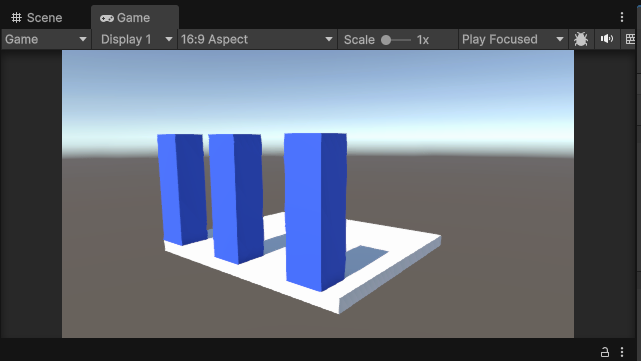Open the bottom panel three-dot menu

[x=622, y=352]
